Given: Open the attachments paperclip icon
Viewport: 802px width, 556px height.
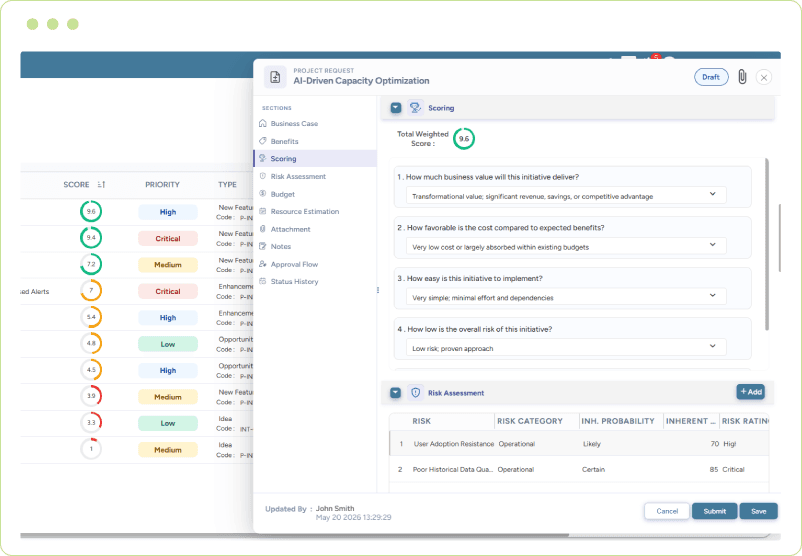Looking at the screenshot, I should (x=742, y=77).
